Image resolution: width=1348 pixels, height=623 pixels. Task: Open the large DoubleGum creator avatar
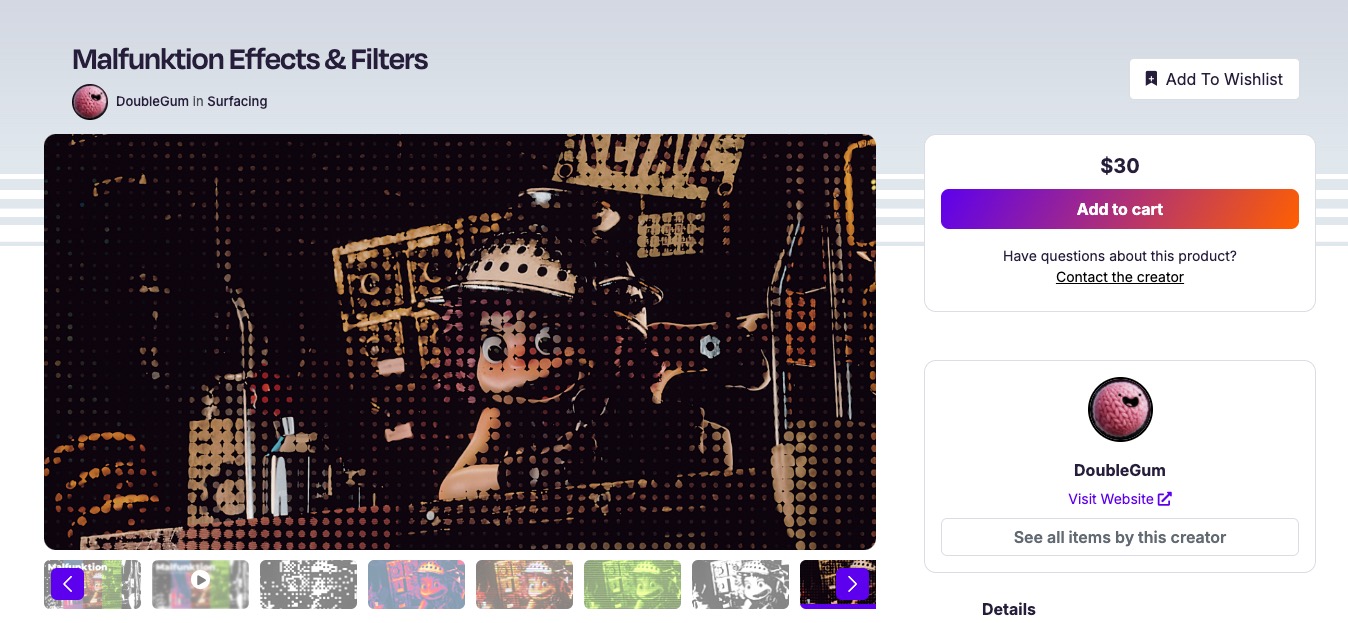click(x=1120, y=410)
